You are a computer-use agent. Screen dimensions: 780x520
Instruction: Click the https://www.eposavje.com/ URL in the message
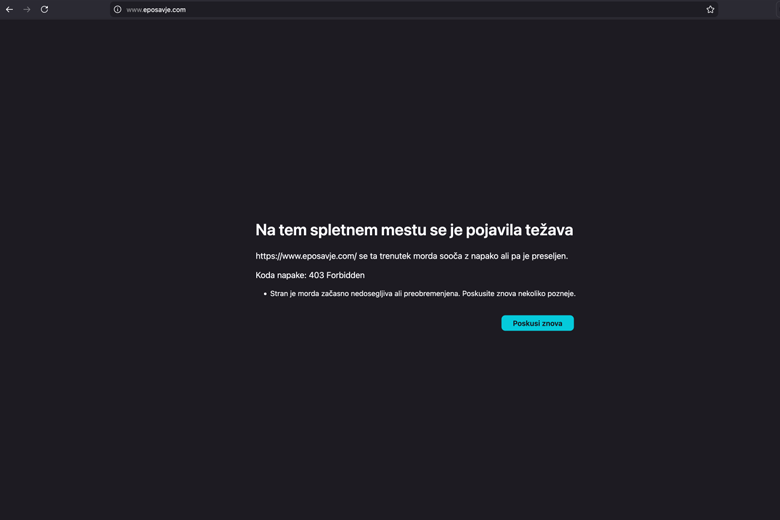point(306,256)
